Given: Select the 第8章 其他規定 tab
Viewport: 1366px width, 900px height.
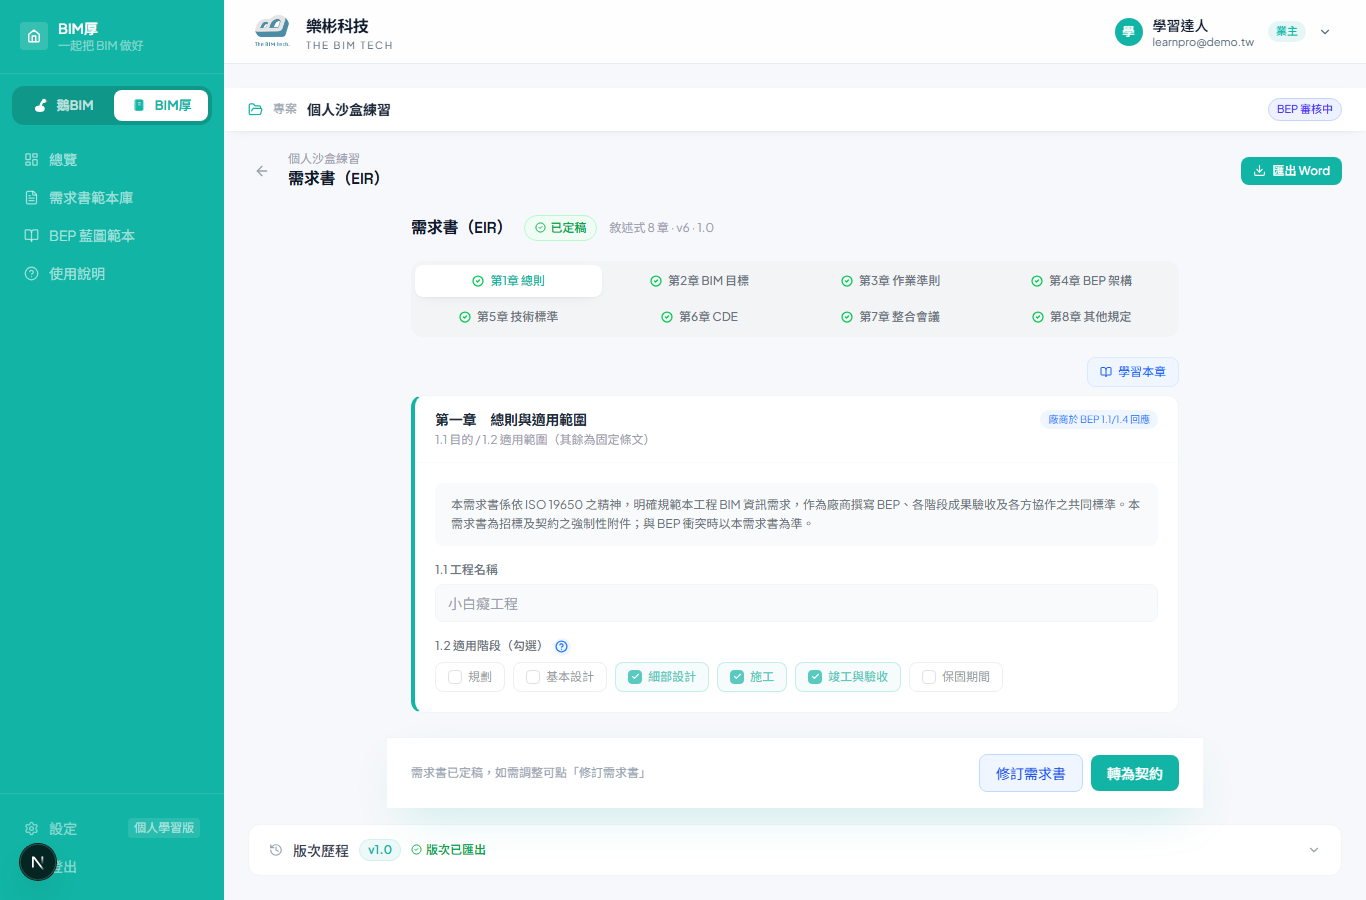Looking at the screenshot, I should pyautogui.click(x=1081, y=317).
